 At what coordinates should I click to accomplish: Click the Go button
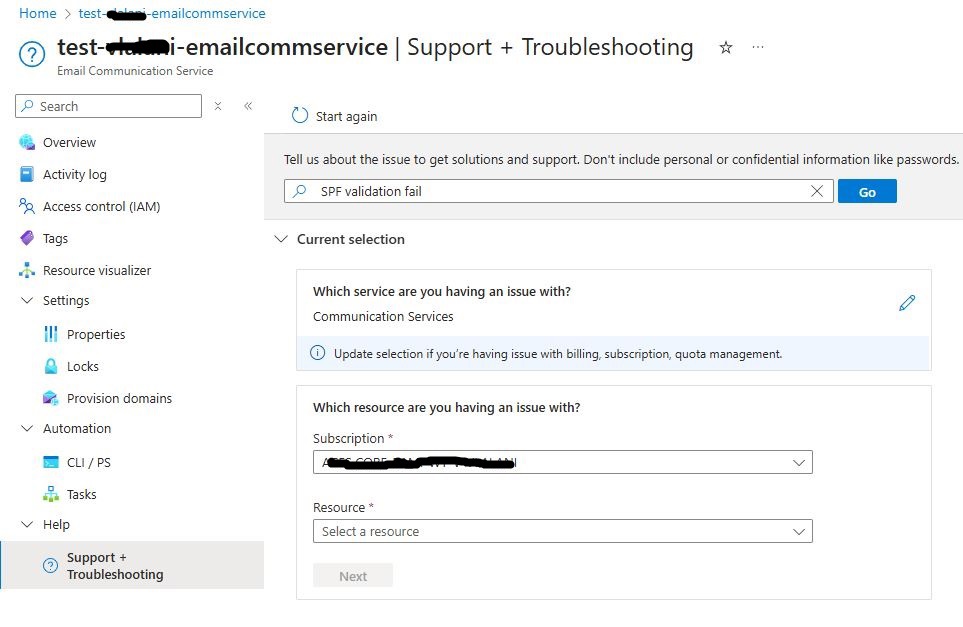(x=866, y=190)
